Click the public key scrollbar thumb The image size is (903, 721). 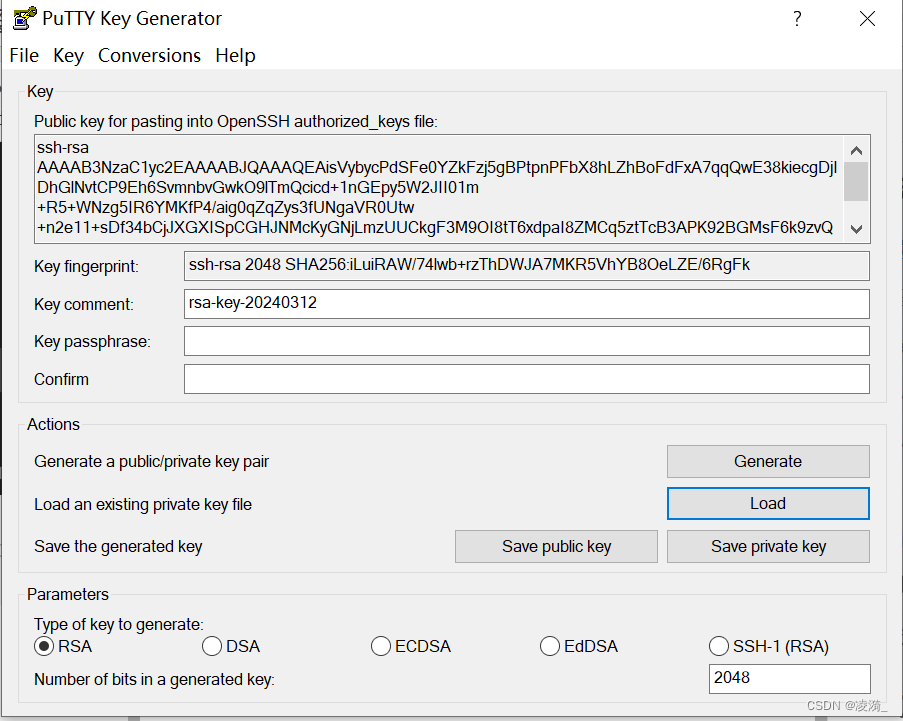(x=856, y=181)
